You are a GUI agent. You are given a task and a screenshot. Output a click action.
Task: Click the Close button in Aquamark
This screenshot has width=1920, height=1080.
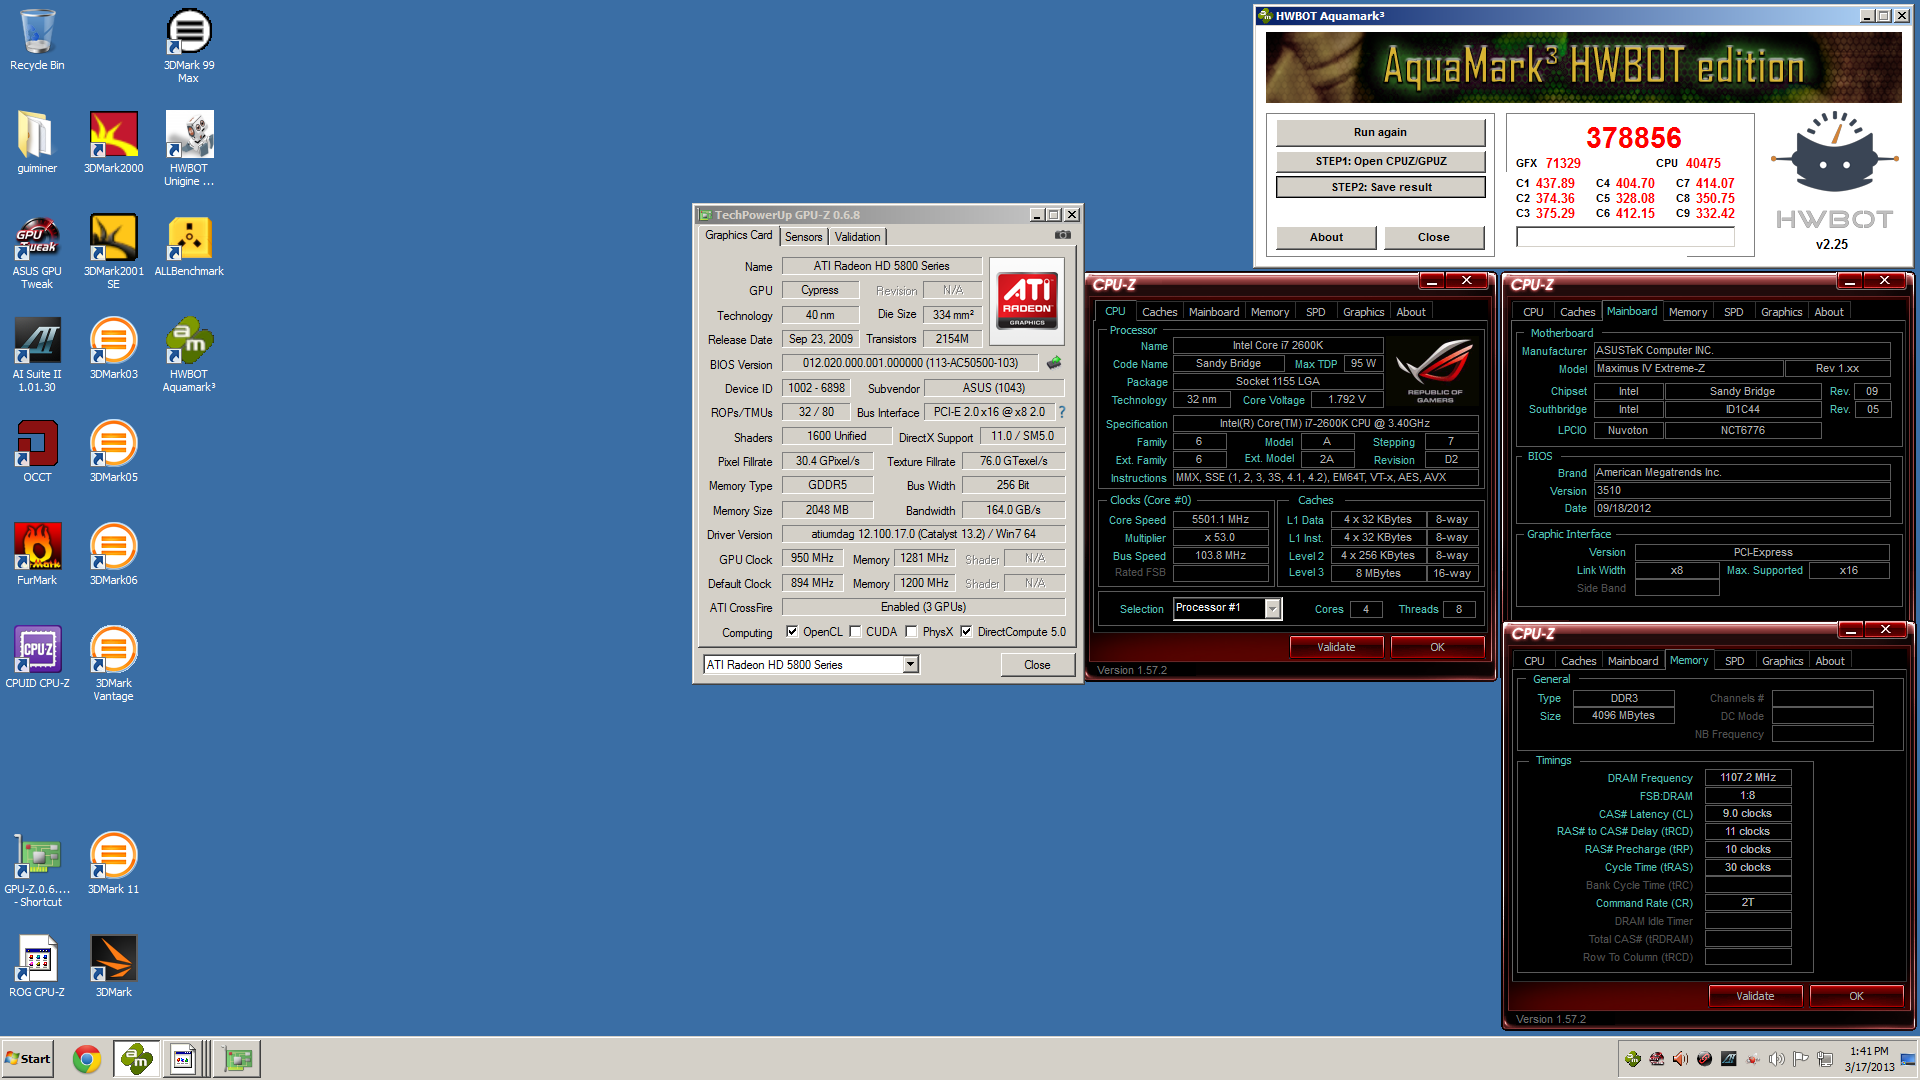tap(1433, 237)
